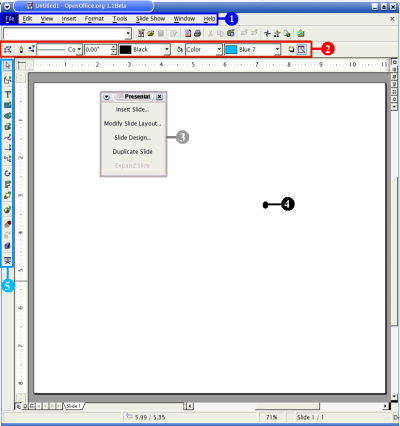Open the Slide Show menu
The height and width of the screenshot is (426, 400).
point(150,19)
